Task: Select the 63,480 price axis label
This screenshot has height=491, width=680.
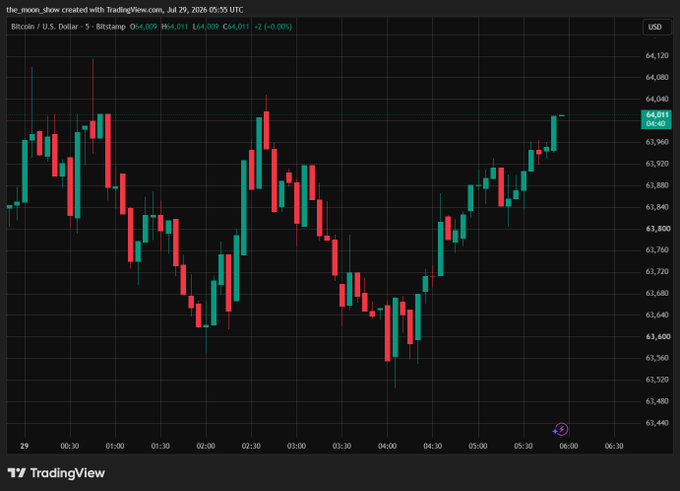Action: click(x=657, y=401)
